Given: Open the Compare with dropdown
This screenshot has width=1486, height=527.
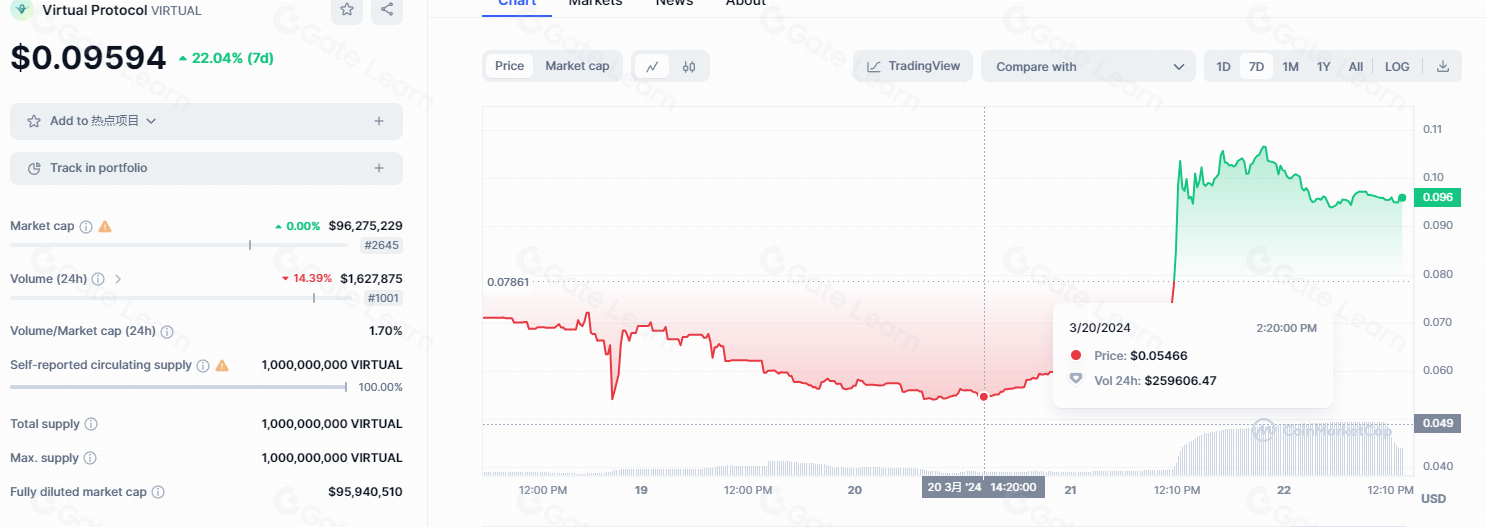Looking at the screenshot, I should (1088, 67).
